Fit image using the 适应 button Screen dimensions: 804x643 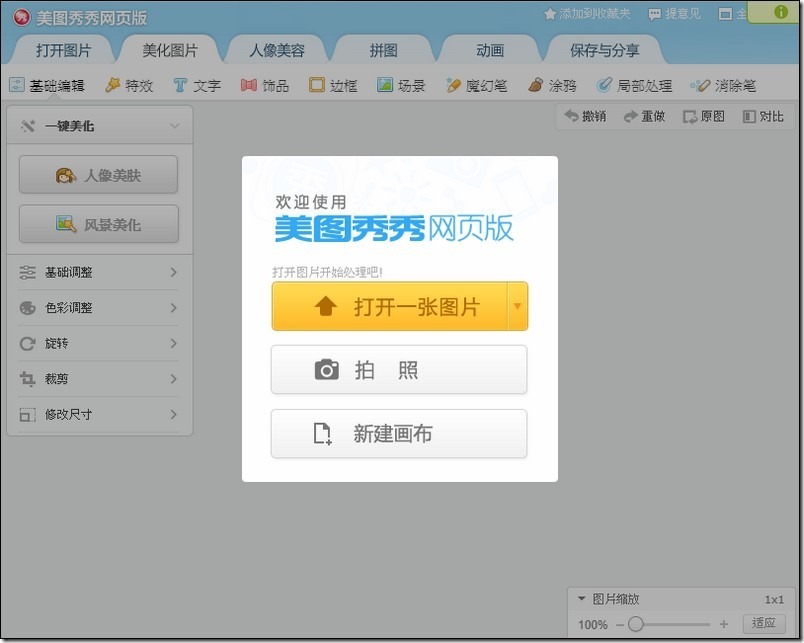click(763, 623)
